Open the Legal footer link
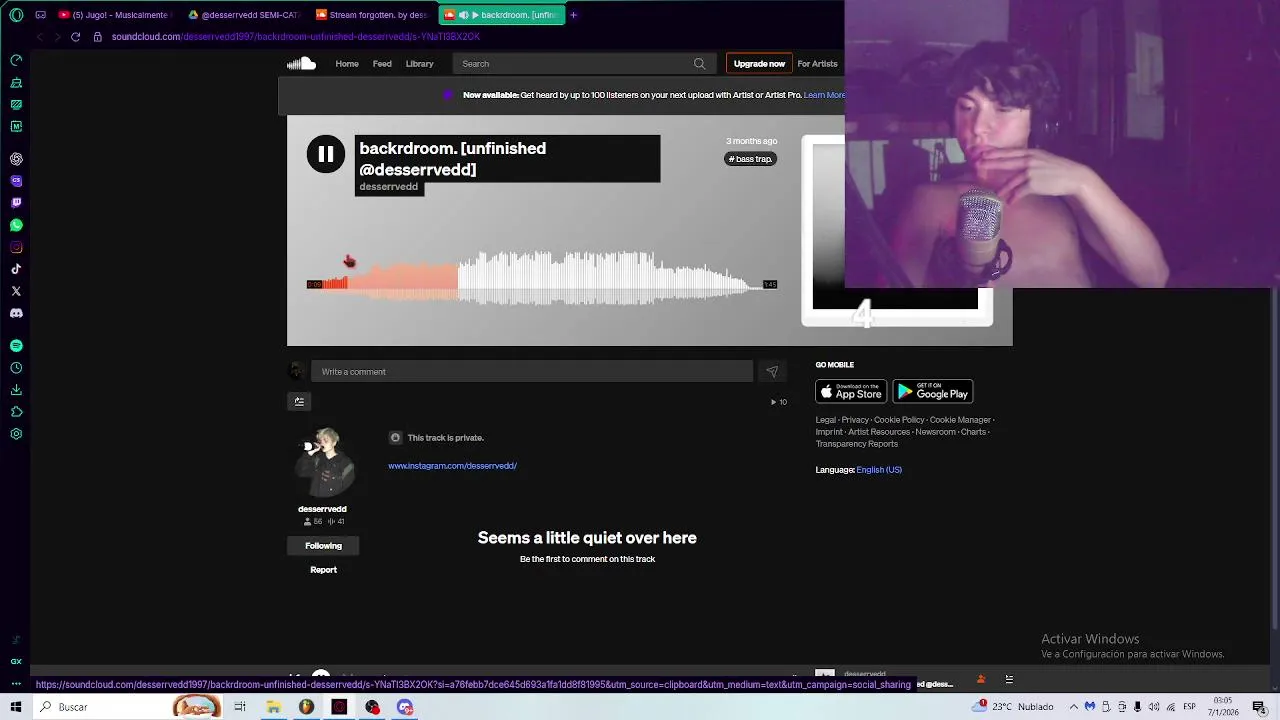1280x720 pixels. (x=826, y=420)
